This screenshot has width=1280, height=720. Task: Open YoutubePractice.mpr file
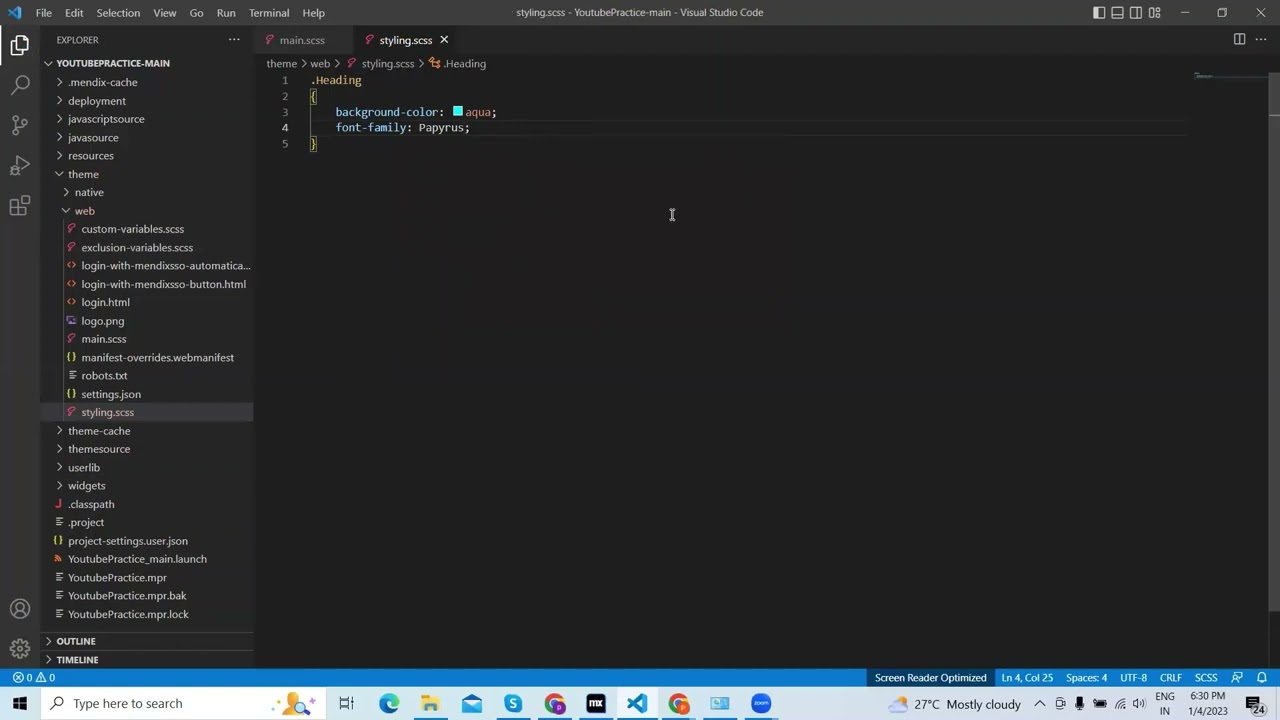click(117, 577)
